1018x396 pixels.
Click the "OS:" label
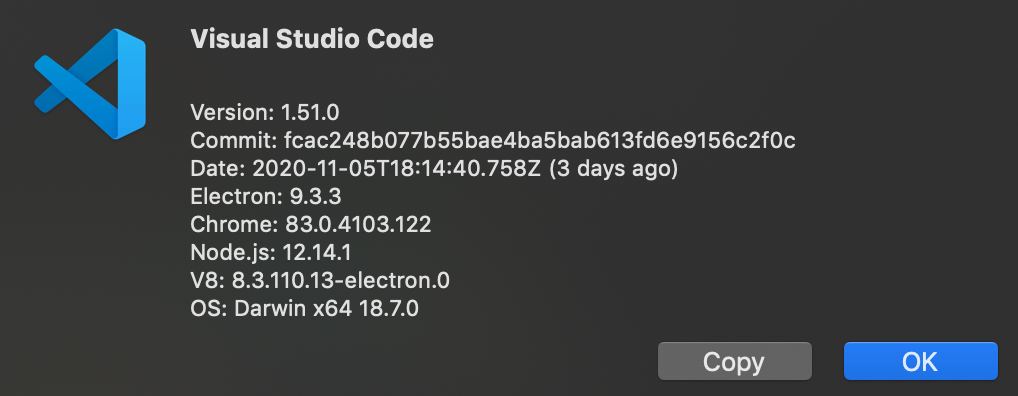coord(208,308)
